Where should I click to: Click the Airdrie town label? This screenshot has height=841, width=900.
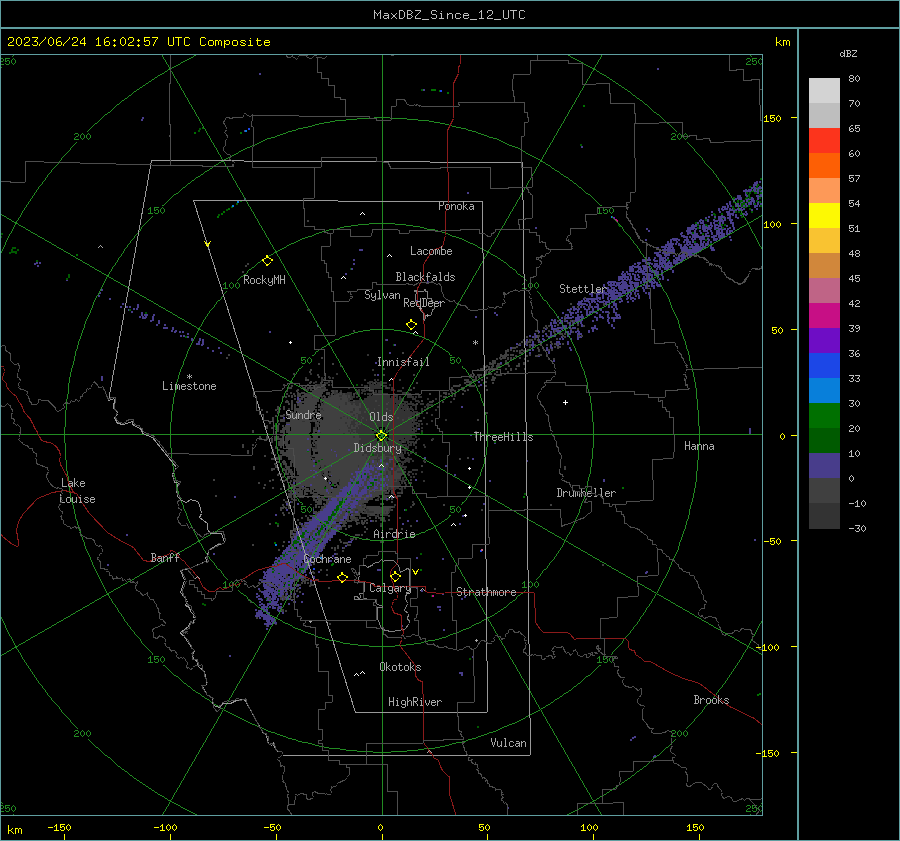click(x=394, y=534)
